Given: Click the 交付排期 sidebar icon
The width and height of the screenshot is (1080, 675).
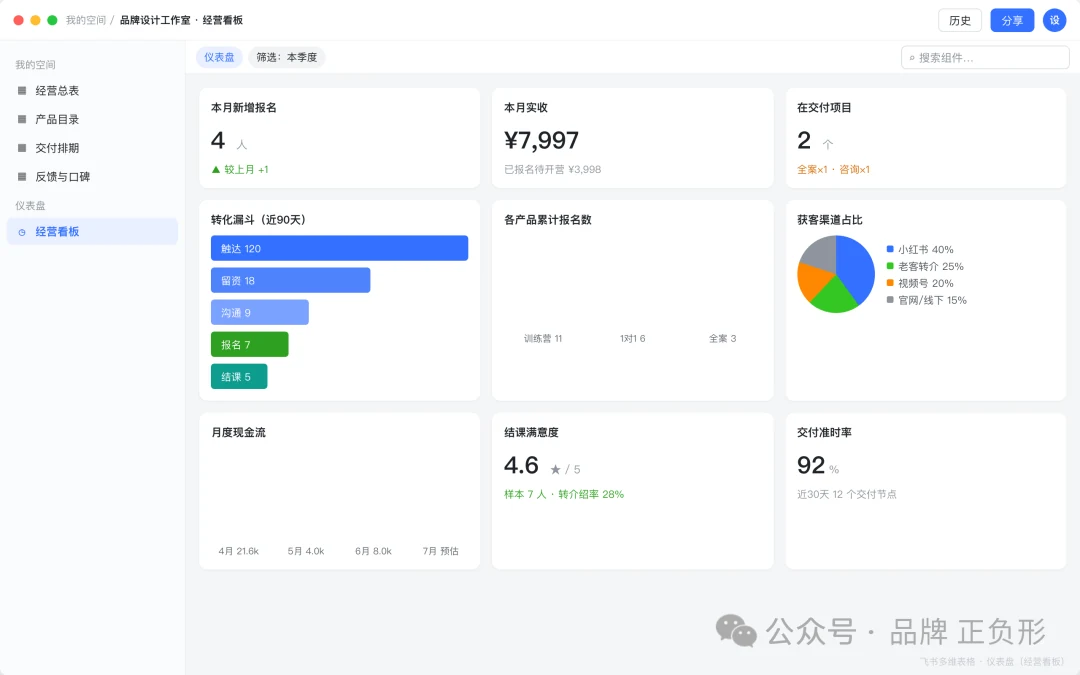Looking at the screenshot, I should point(22,148).
